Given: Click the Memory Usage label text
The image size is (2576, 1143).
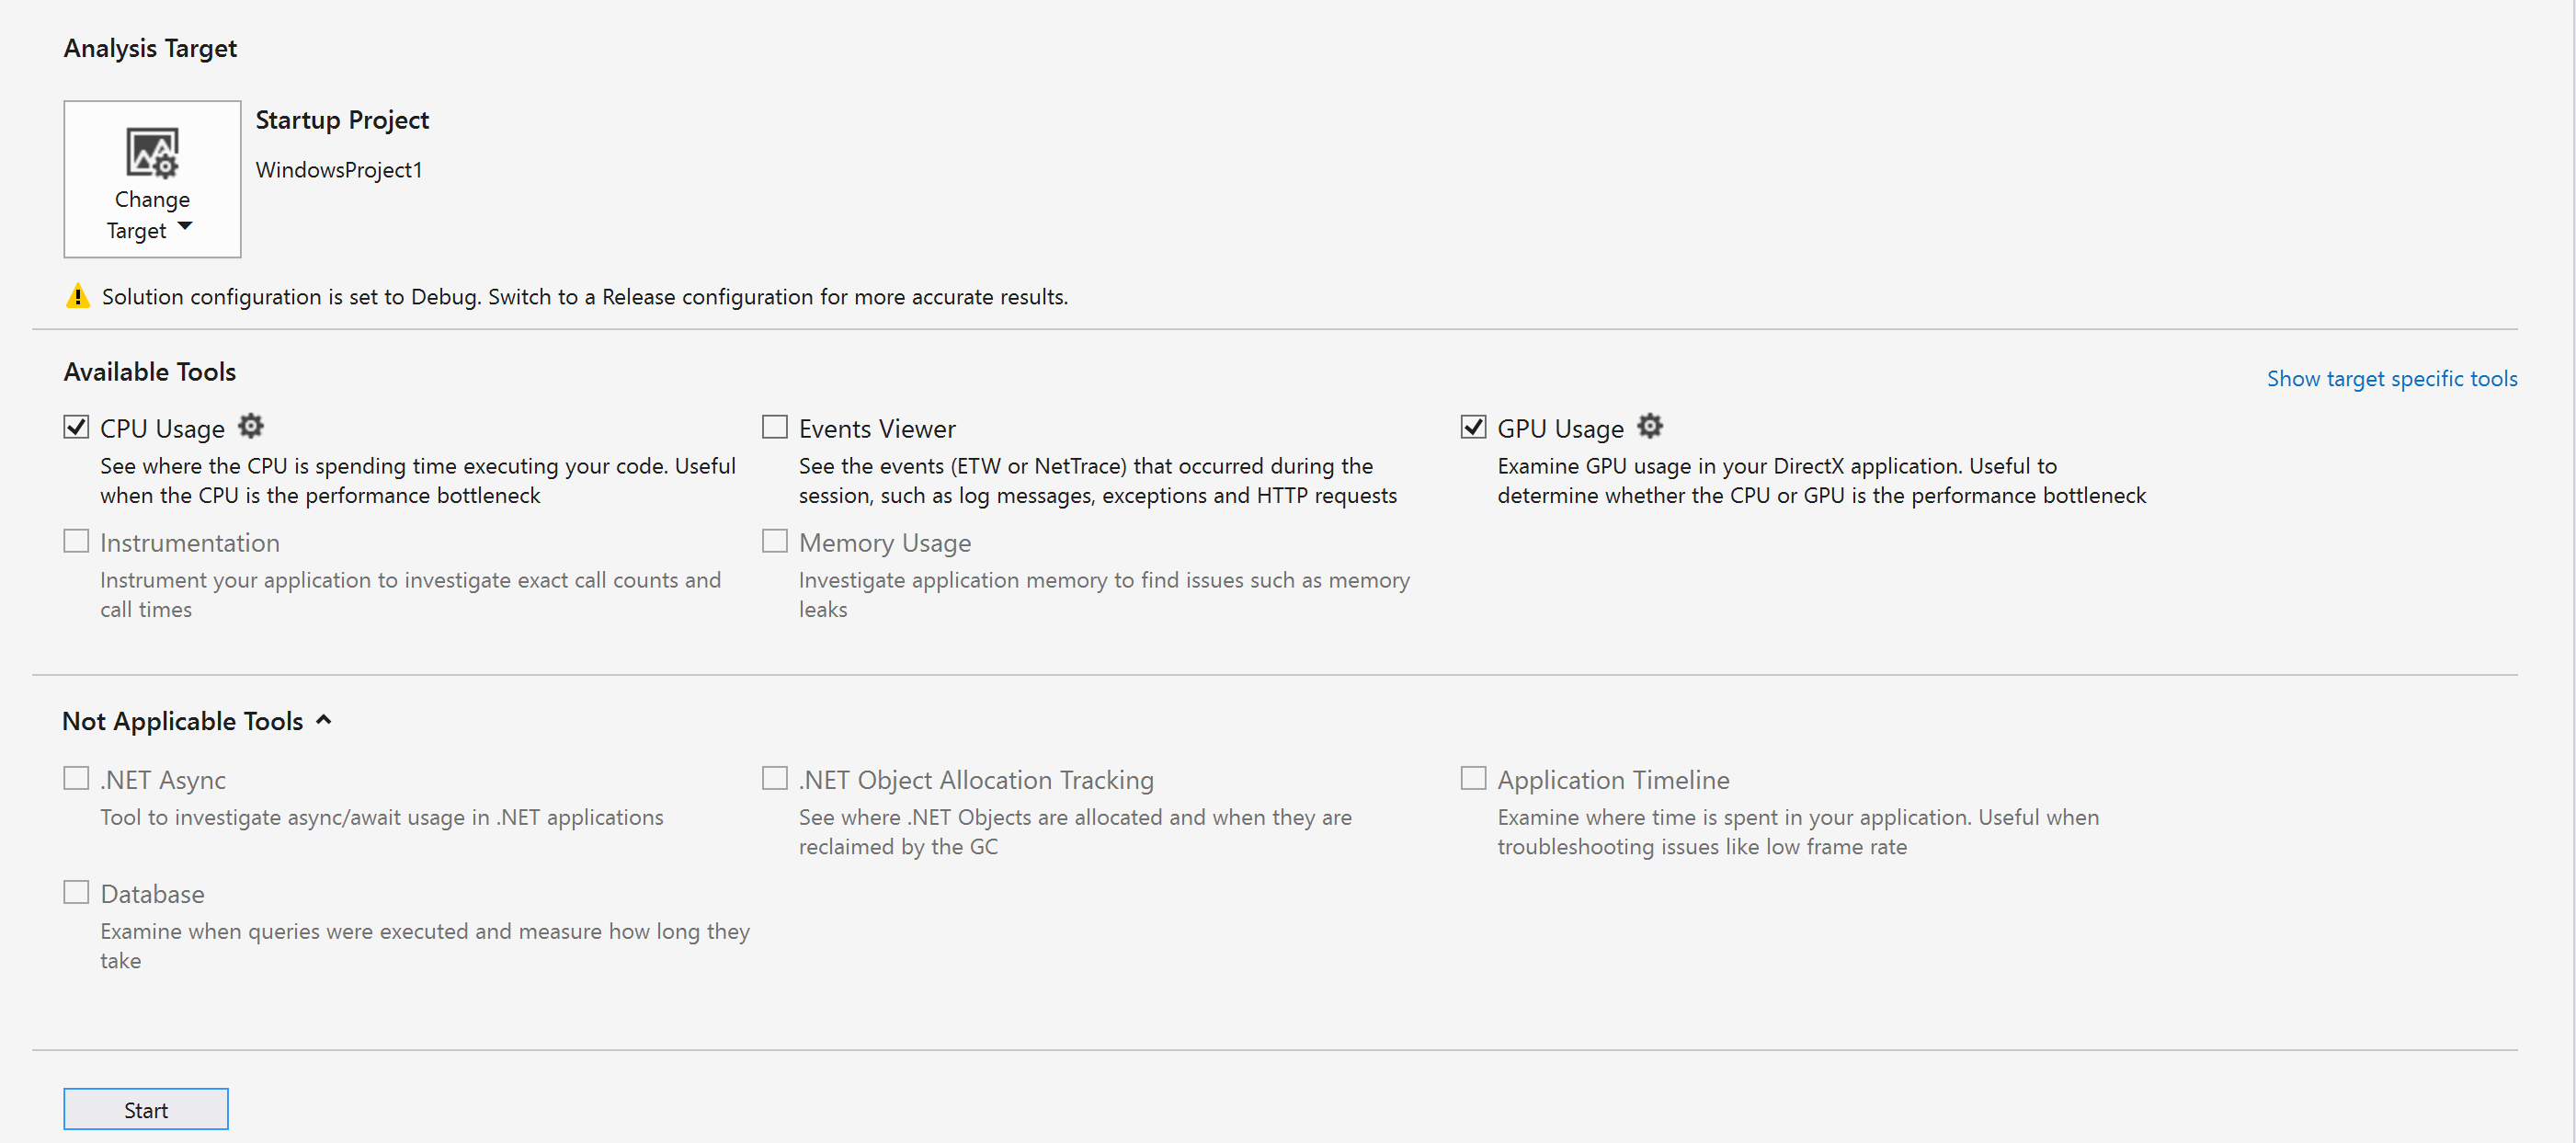Looking at the screenshot, I should 885,543.
